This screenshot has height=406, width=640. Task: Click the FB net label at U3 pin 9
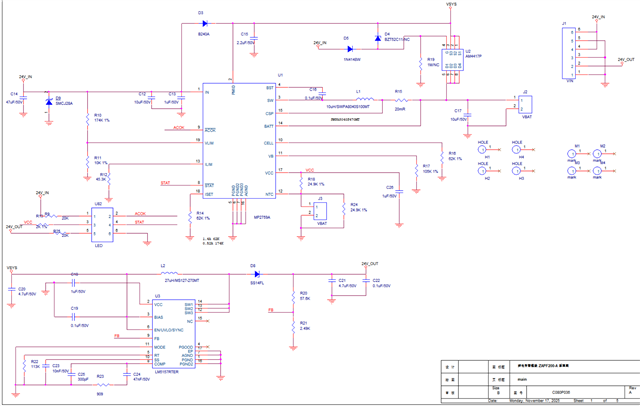click(x=117, y=337)
